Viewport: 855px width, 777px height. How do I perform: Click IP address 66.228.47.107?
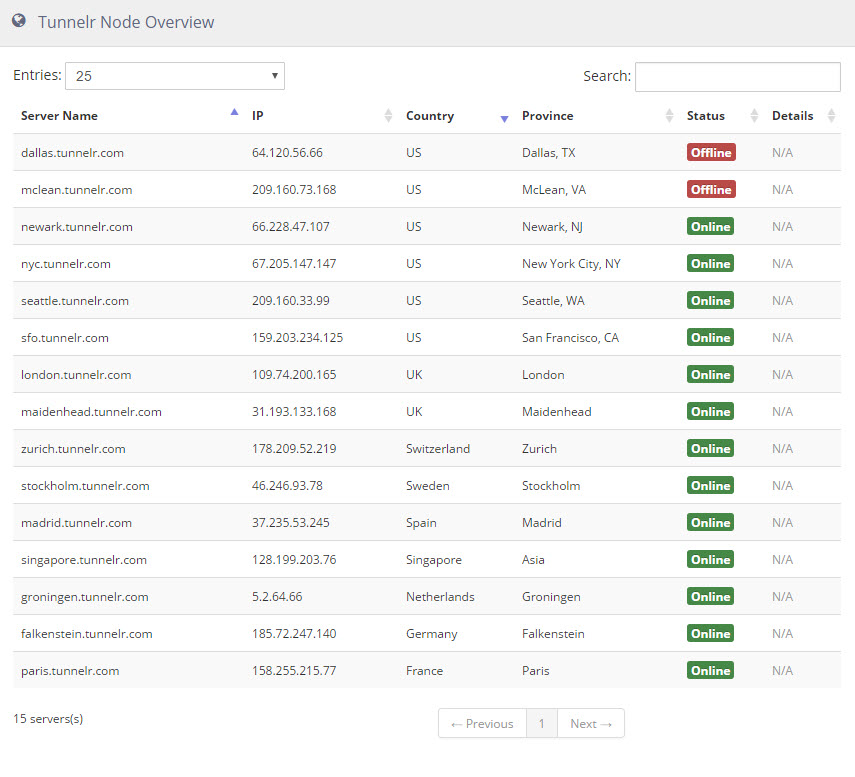click(291, 227)
